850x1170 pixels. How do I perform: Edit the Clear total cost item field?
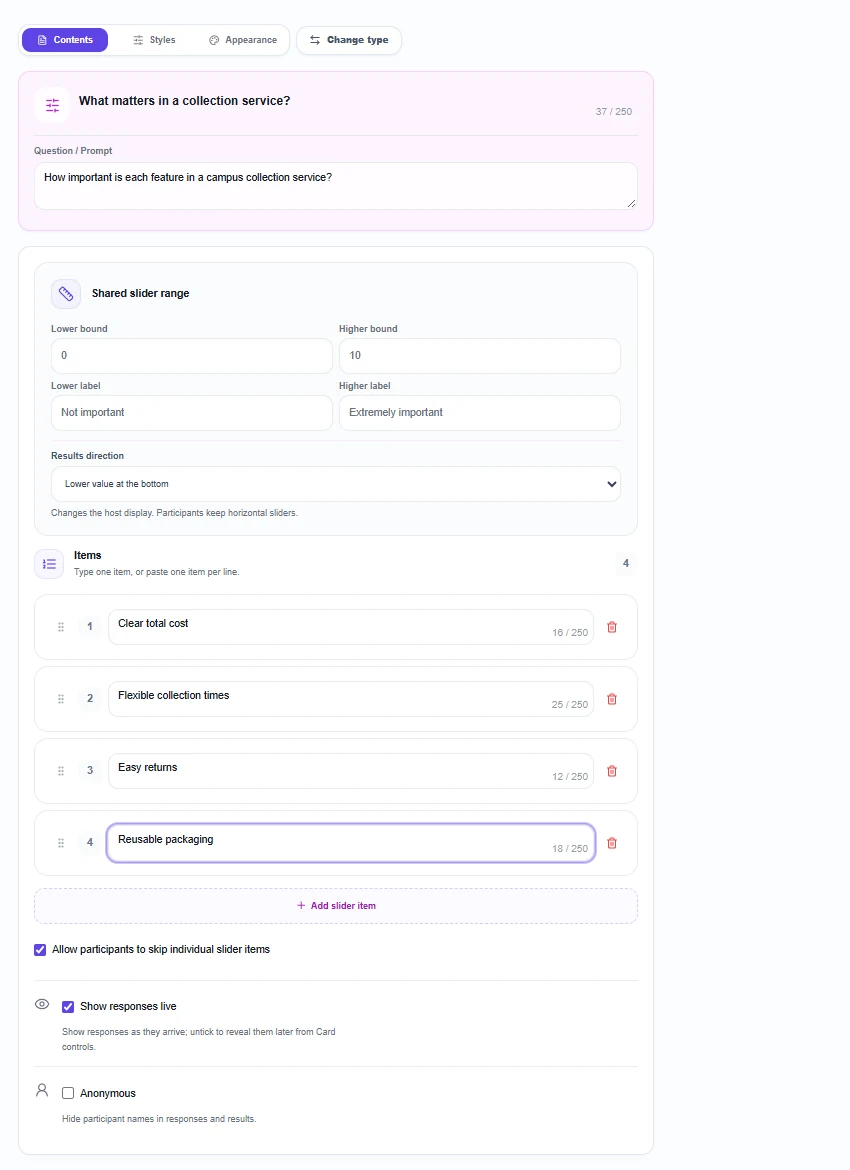coord(351,627)
